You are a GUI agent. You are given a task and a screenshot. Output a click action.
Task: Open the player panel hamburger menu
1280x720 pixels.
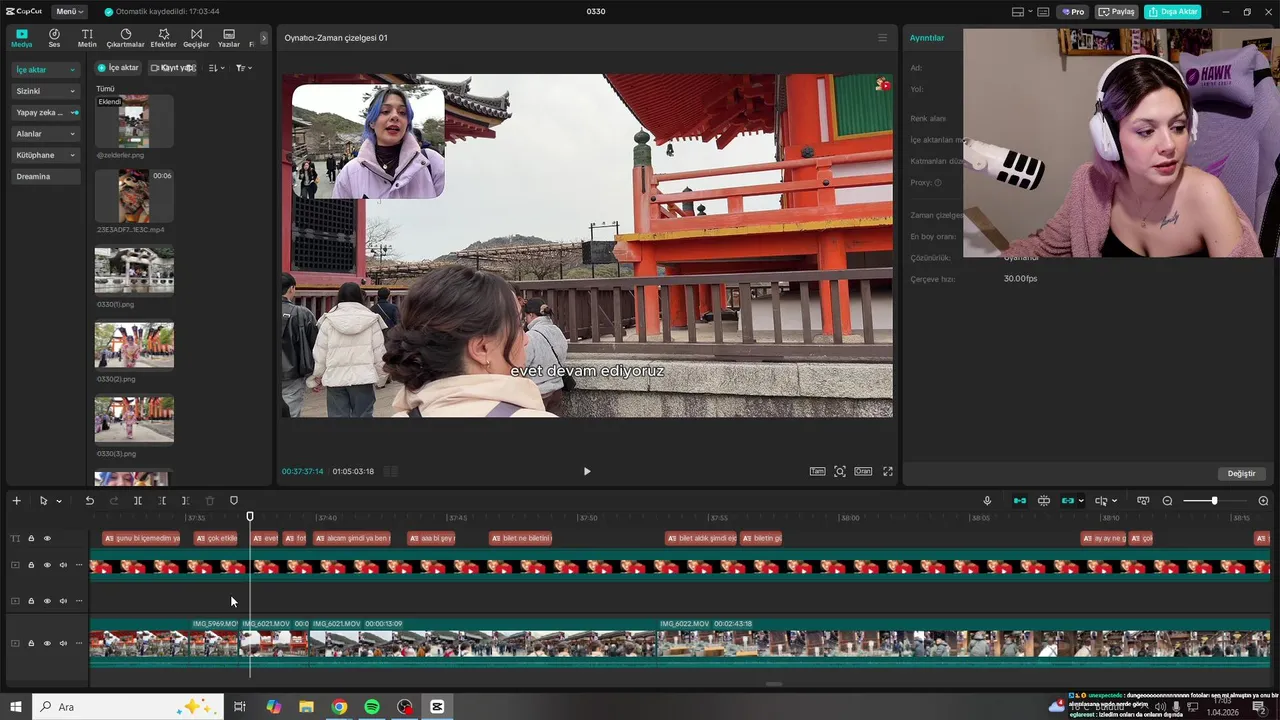(x=882, y=38)
